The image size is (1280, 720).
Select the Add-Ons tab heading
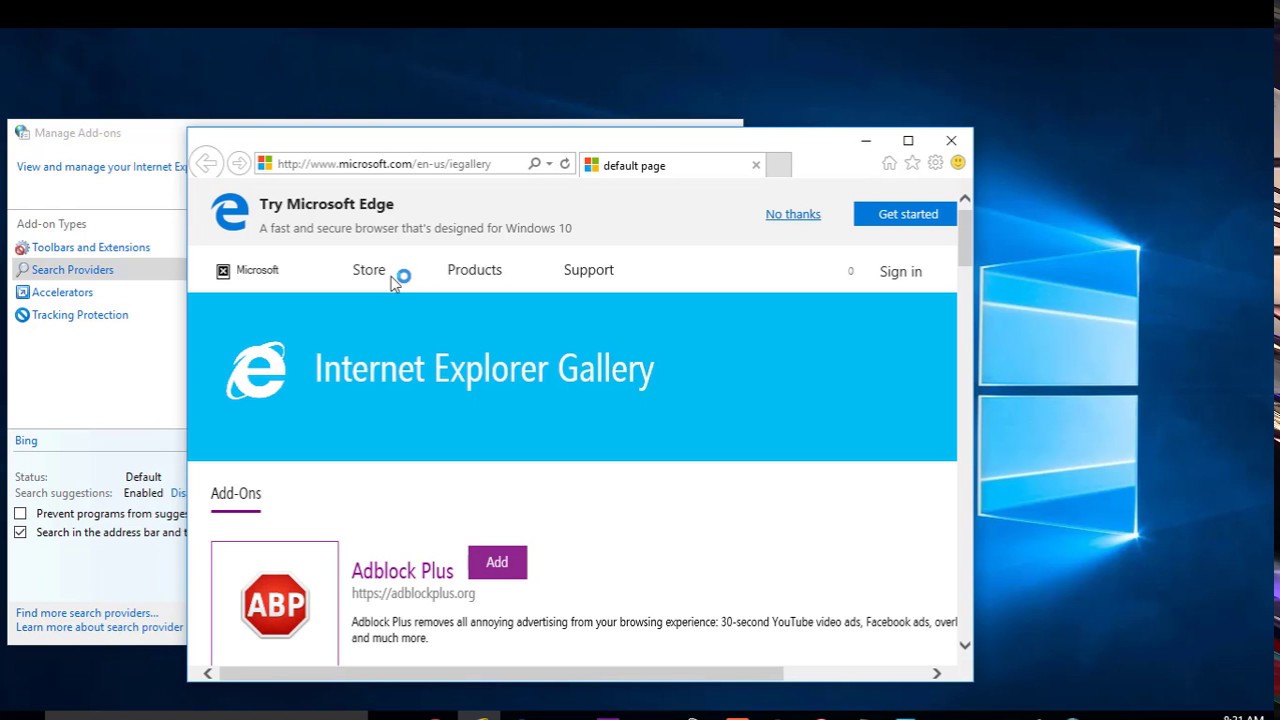(236, 494)
